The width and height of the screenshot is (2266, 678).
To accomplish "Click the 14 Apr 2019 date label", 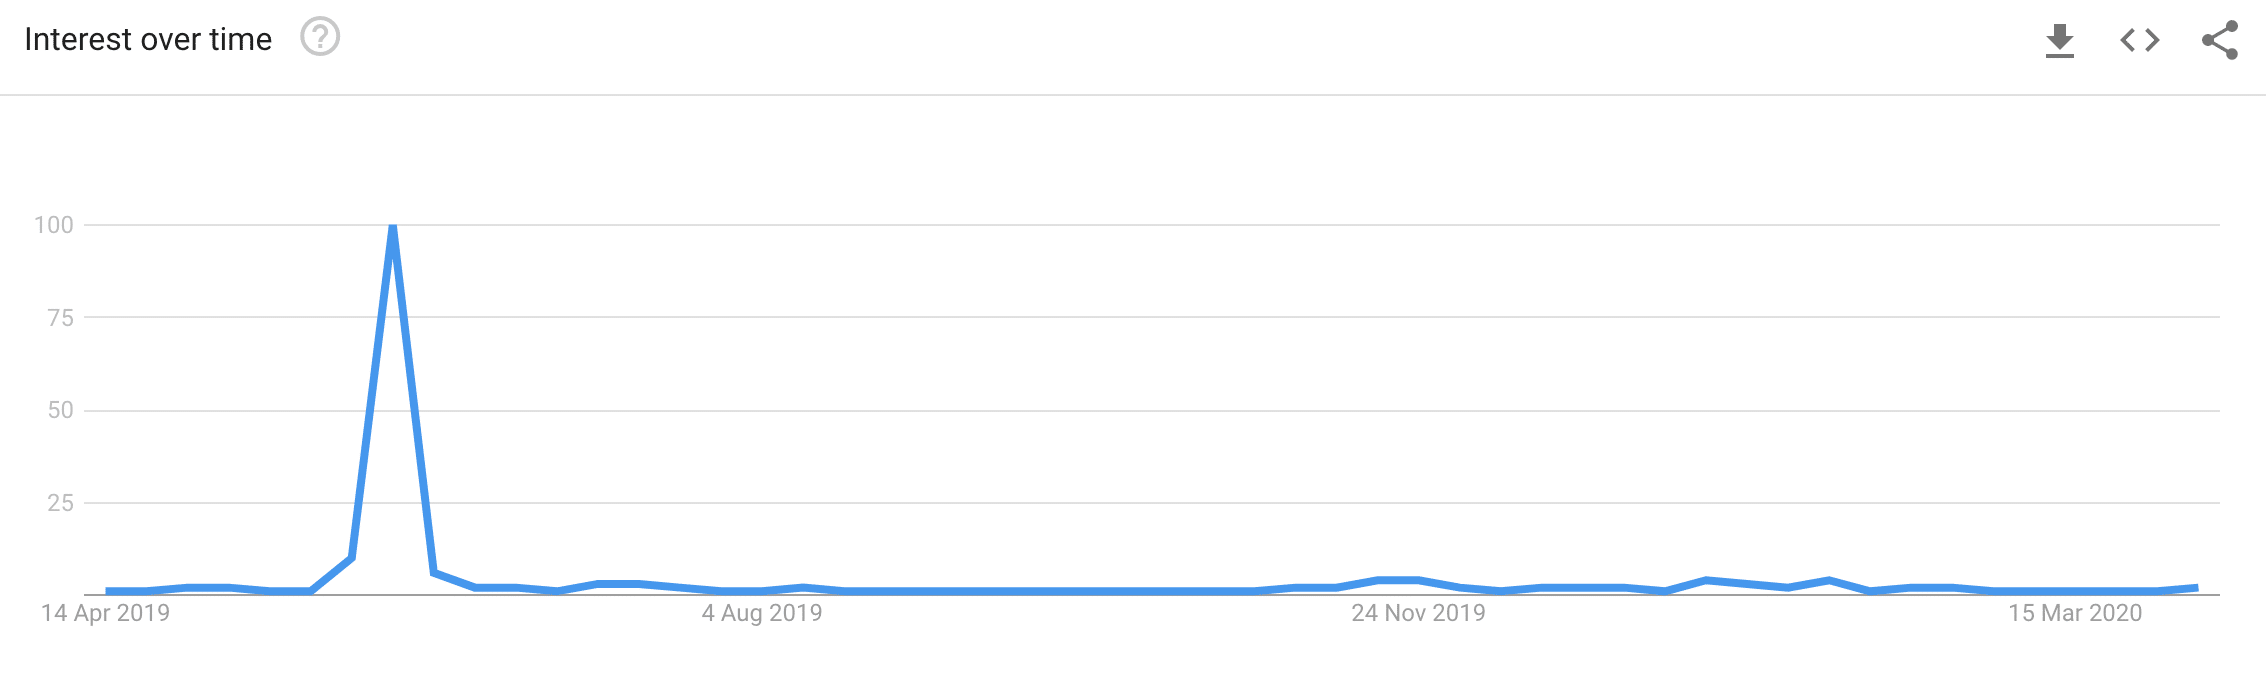I will click(x=106, y=613).
